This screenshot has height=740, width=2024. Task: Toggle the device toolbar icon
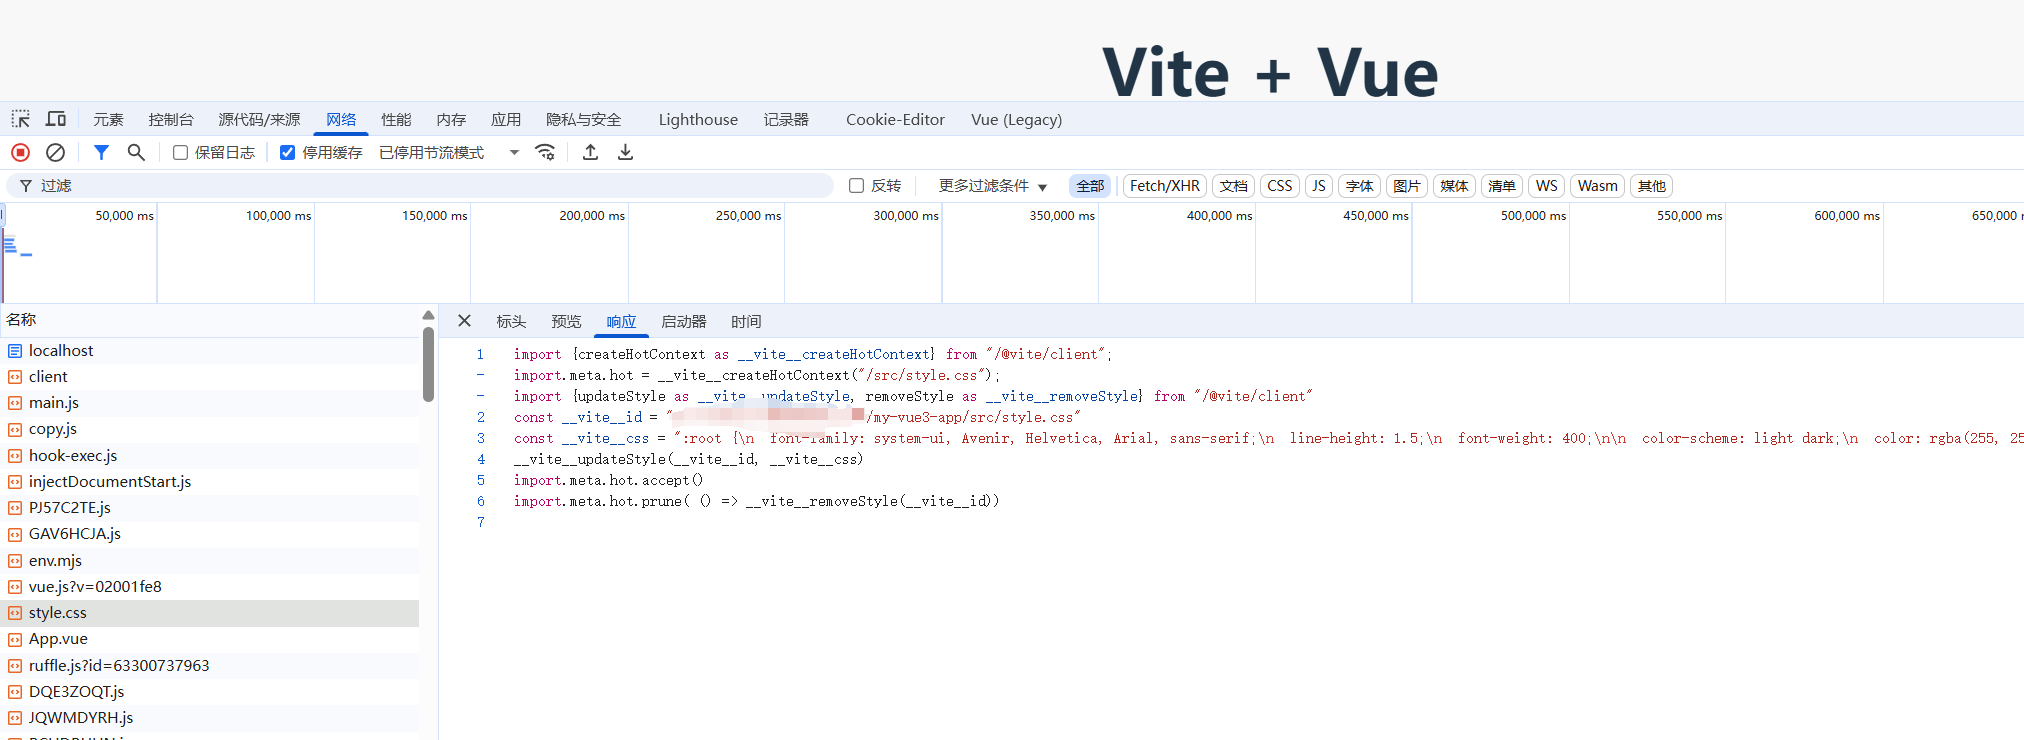[x=56, y=119]
